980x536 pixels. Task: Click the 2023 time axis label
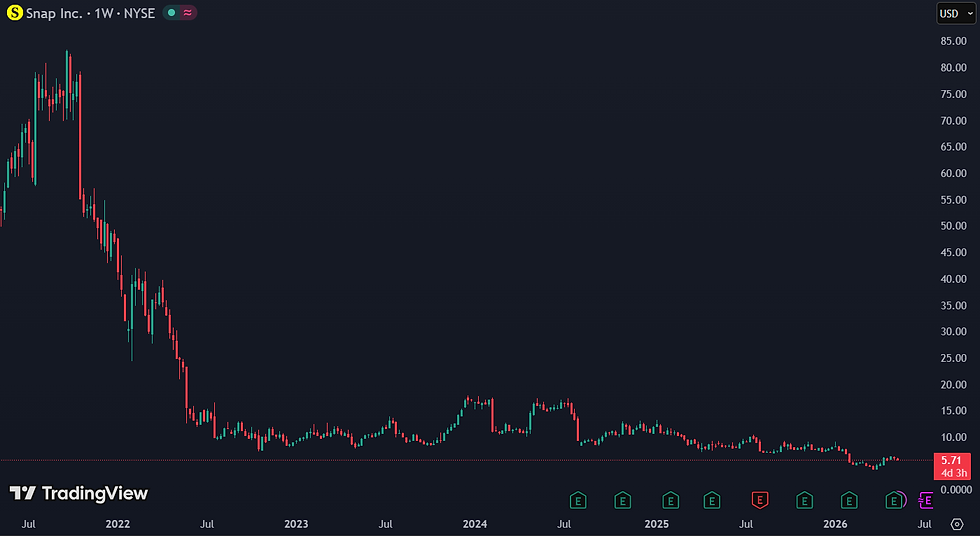click(296, 524)
